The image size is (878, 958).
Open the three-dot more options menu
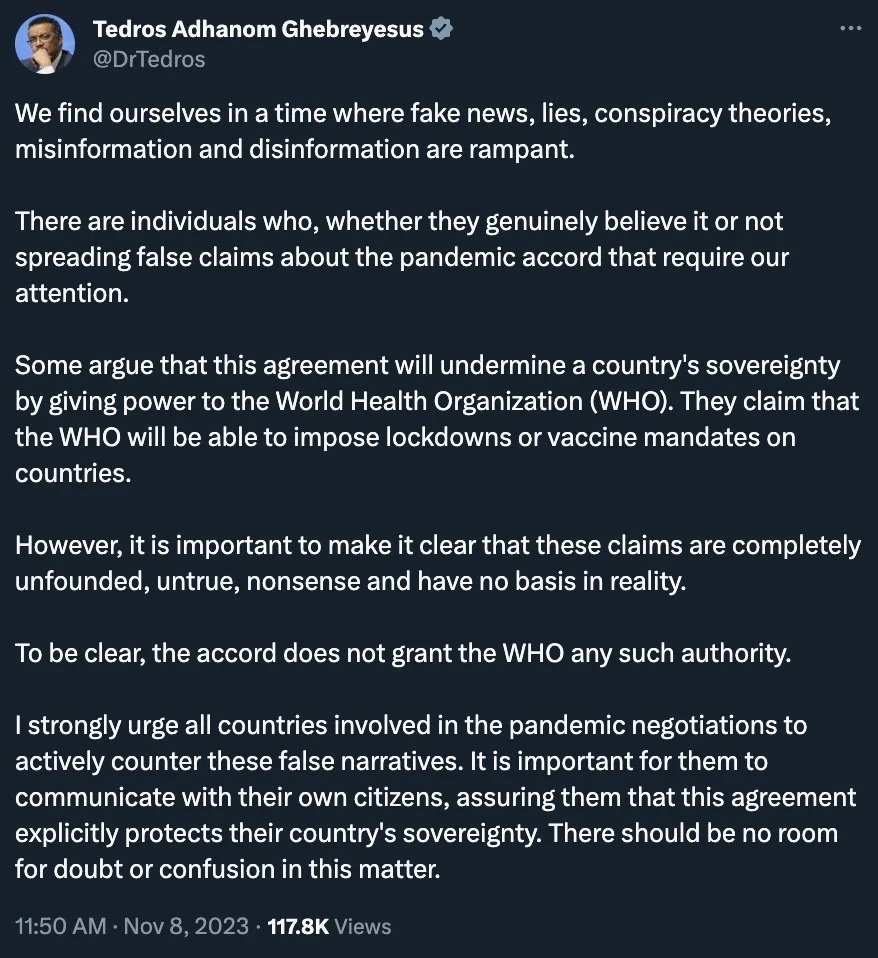tap(850, 28)
